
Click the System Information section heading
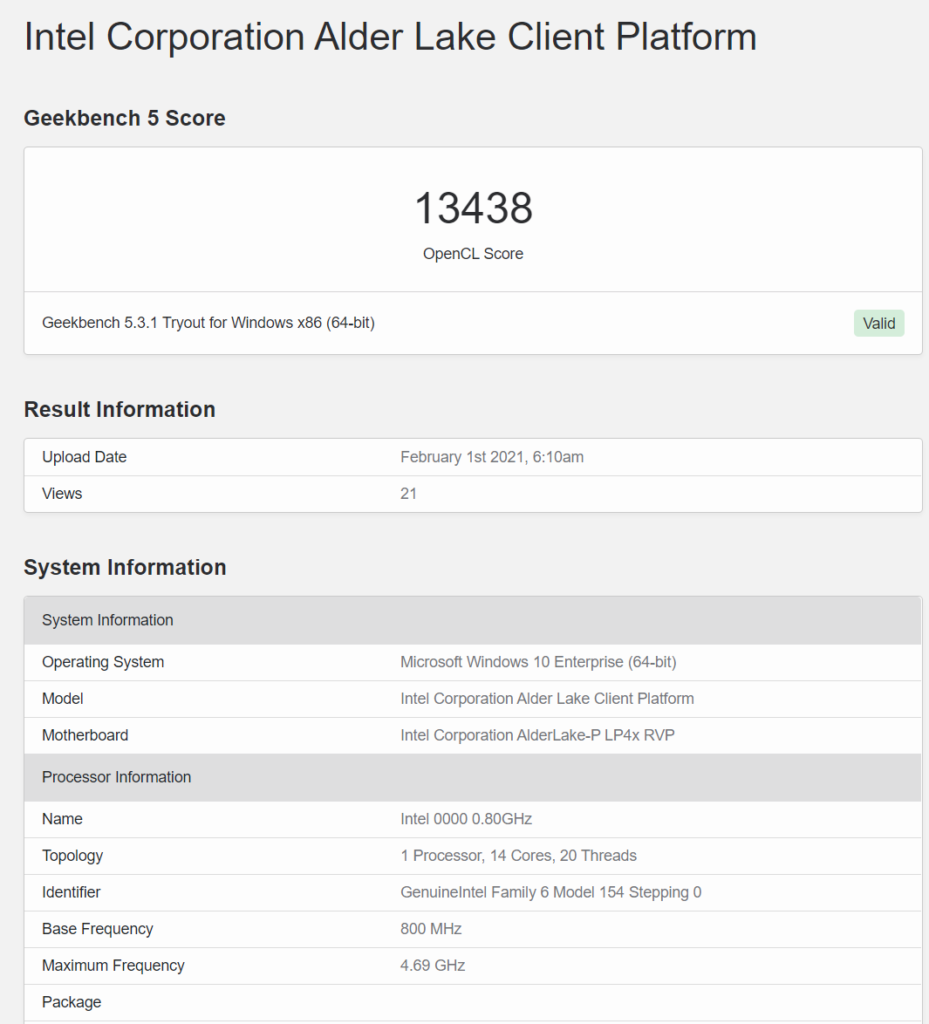click(125, 567)
